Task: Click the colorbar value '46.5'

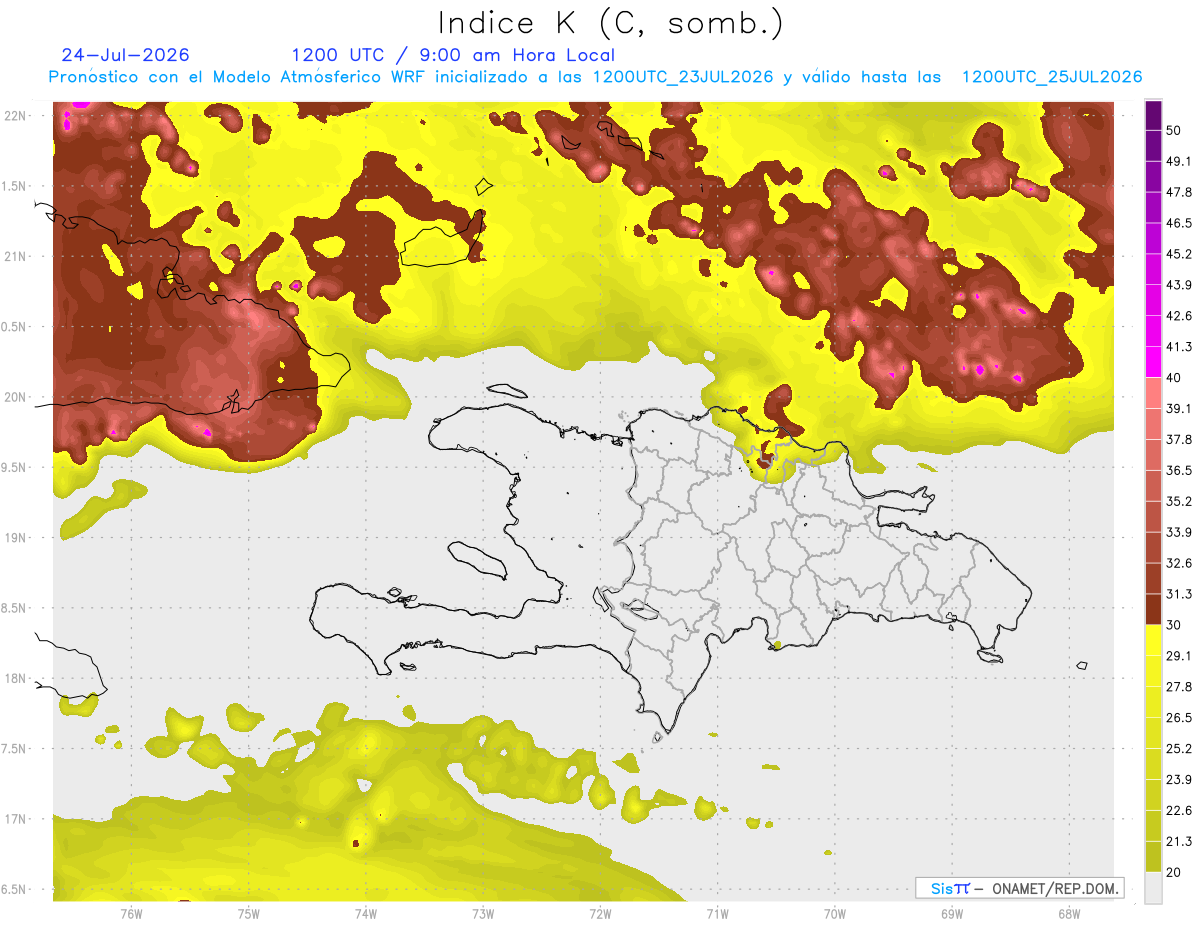Action: tap(1178, 223)
